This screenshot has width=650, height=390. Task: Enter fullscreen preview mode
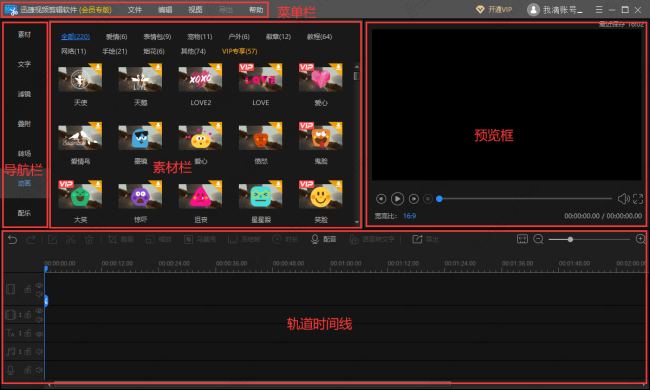tap(638, 199)
